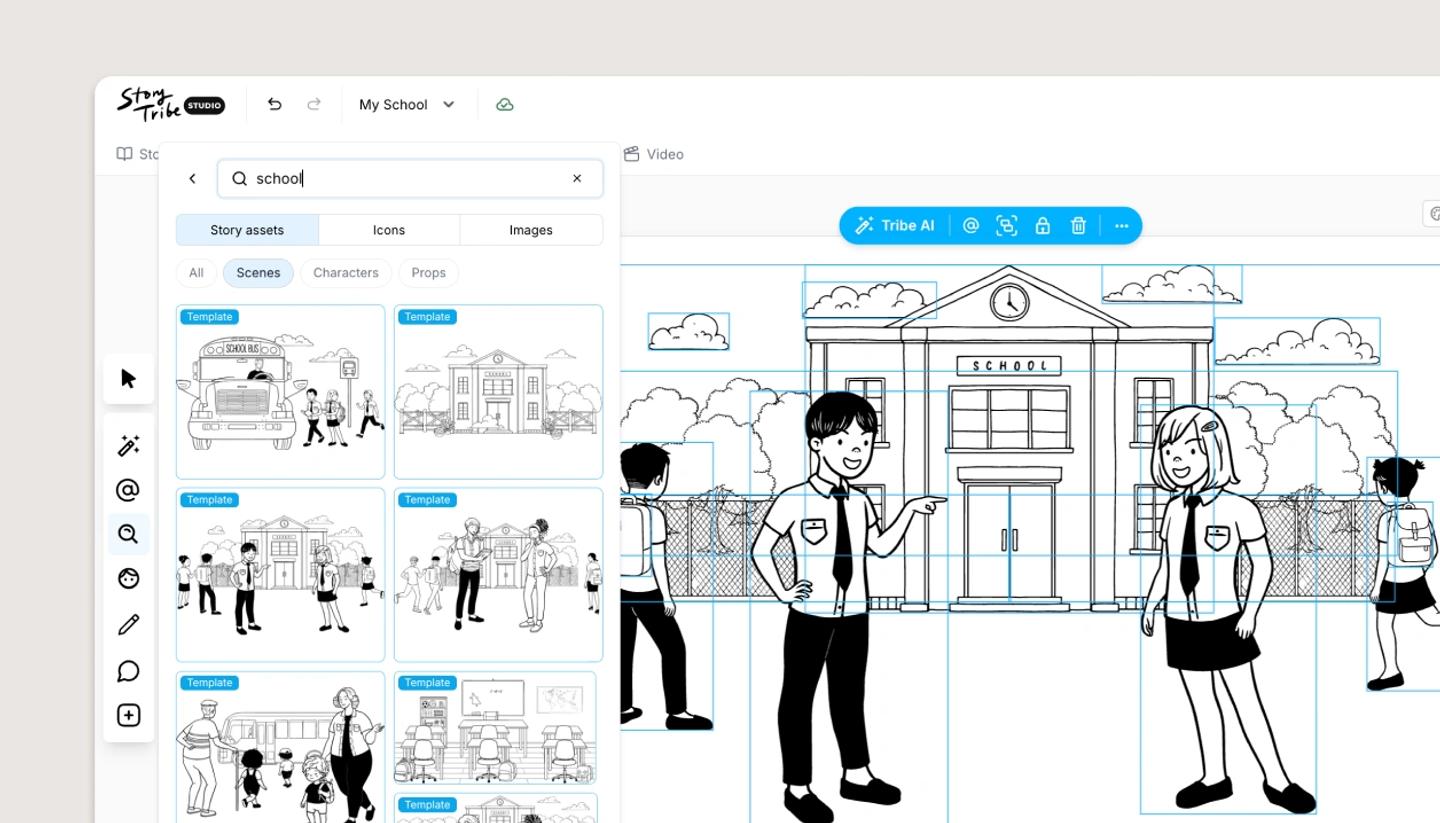Undo the last action
Image resolution: width=1440 pixels, height=823 pixels.
coord(275,104)
